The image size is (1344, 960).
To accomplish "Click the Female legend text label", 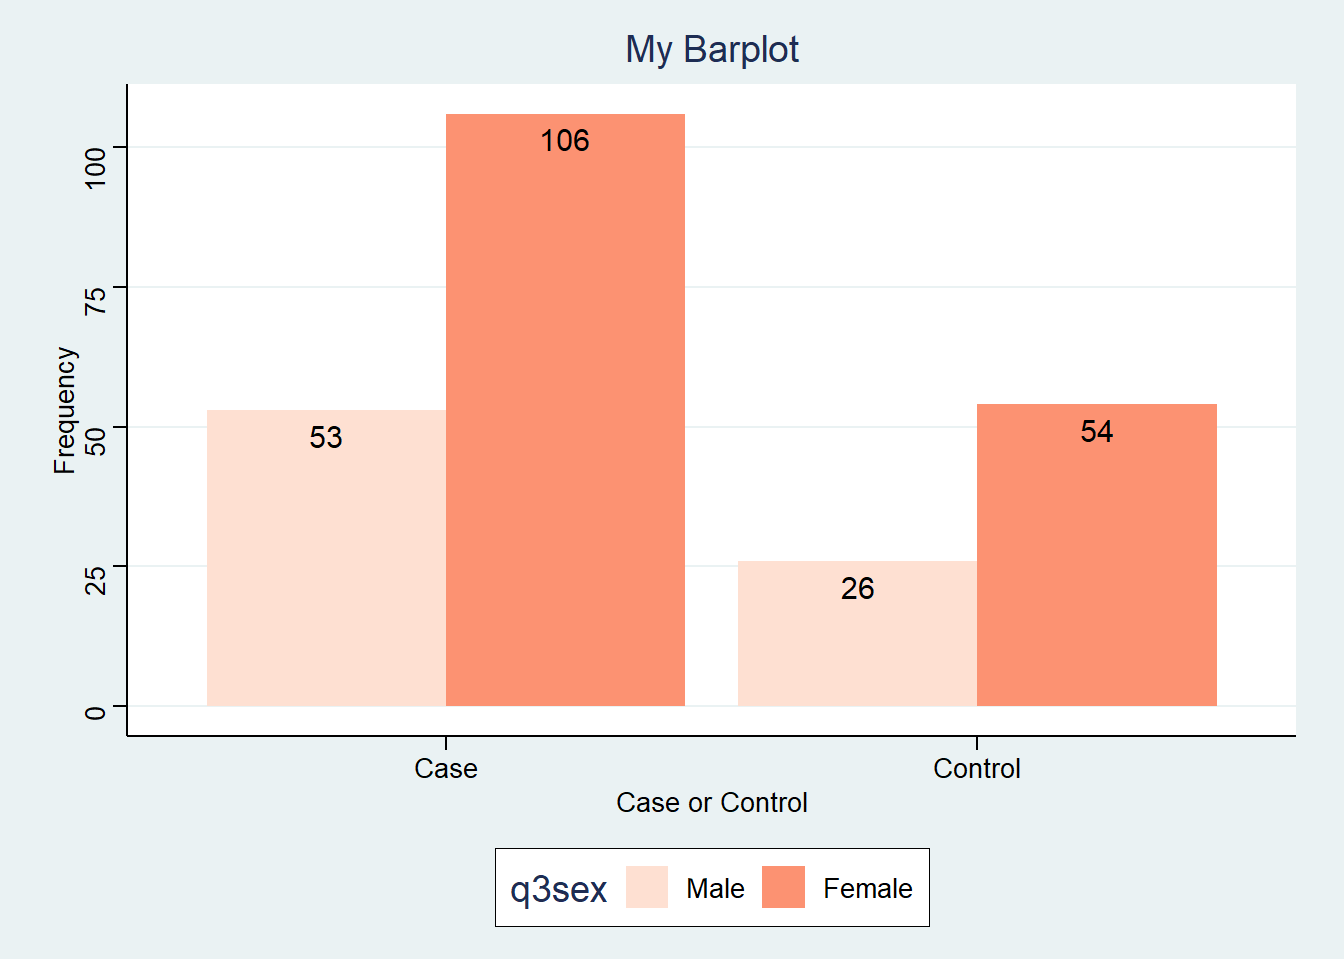I will pos(867,889).
